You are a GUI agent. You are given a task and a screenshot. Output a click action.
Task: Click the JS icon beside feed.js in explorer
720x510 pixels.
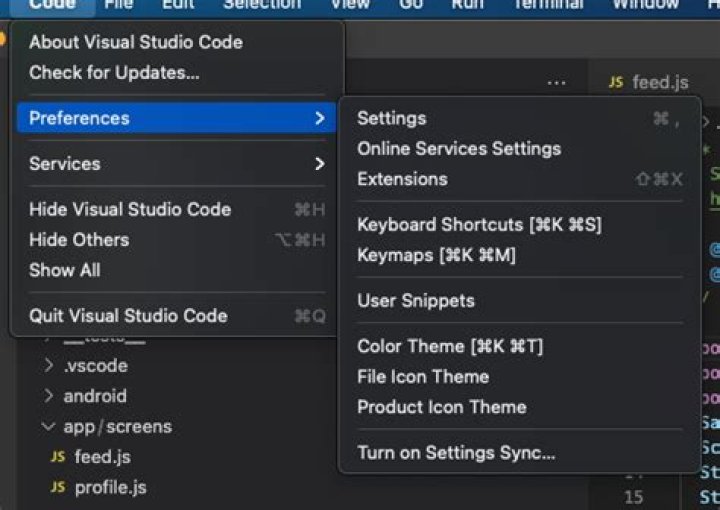58,457
